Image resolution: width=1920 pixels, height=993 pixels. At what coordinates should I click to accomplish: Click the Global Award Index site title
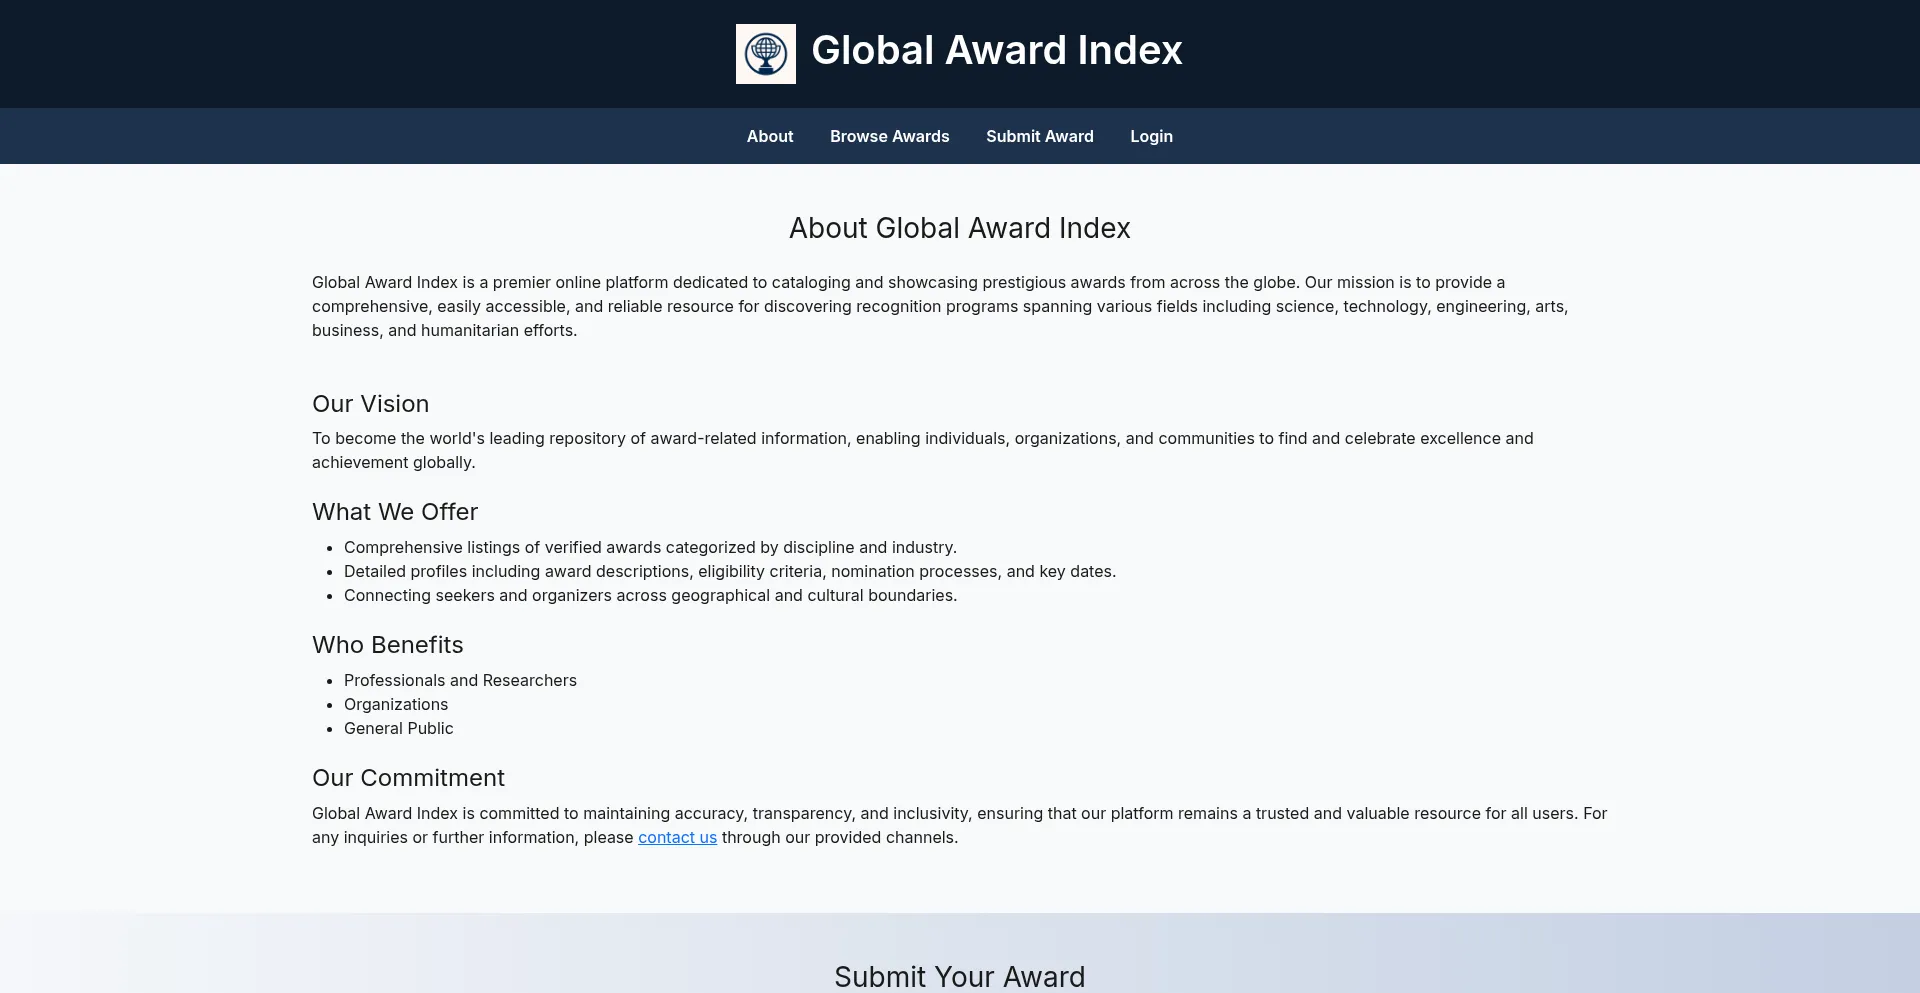[996, 50]
